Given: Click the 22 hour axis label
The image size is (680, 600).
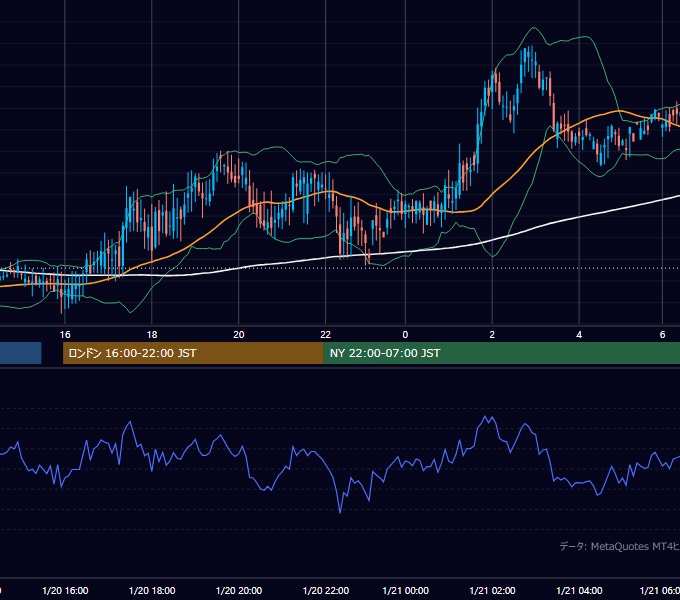Looking at the screenshot, I should [x=325, y=335].
